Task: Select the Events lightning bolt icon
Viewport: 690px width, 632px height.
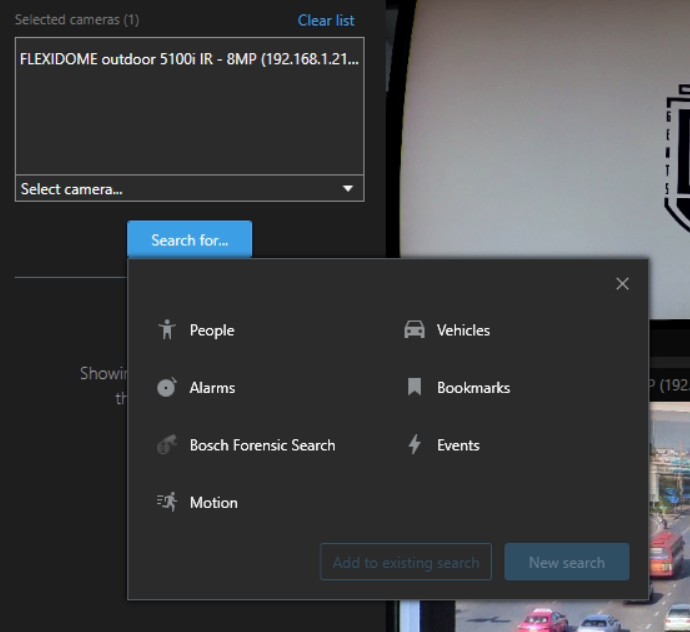Action: click(x=414, y=446)
